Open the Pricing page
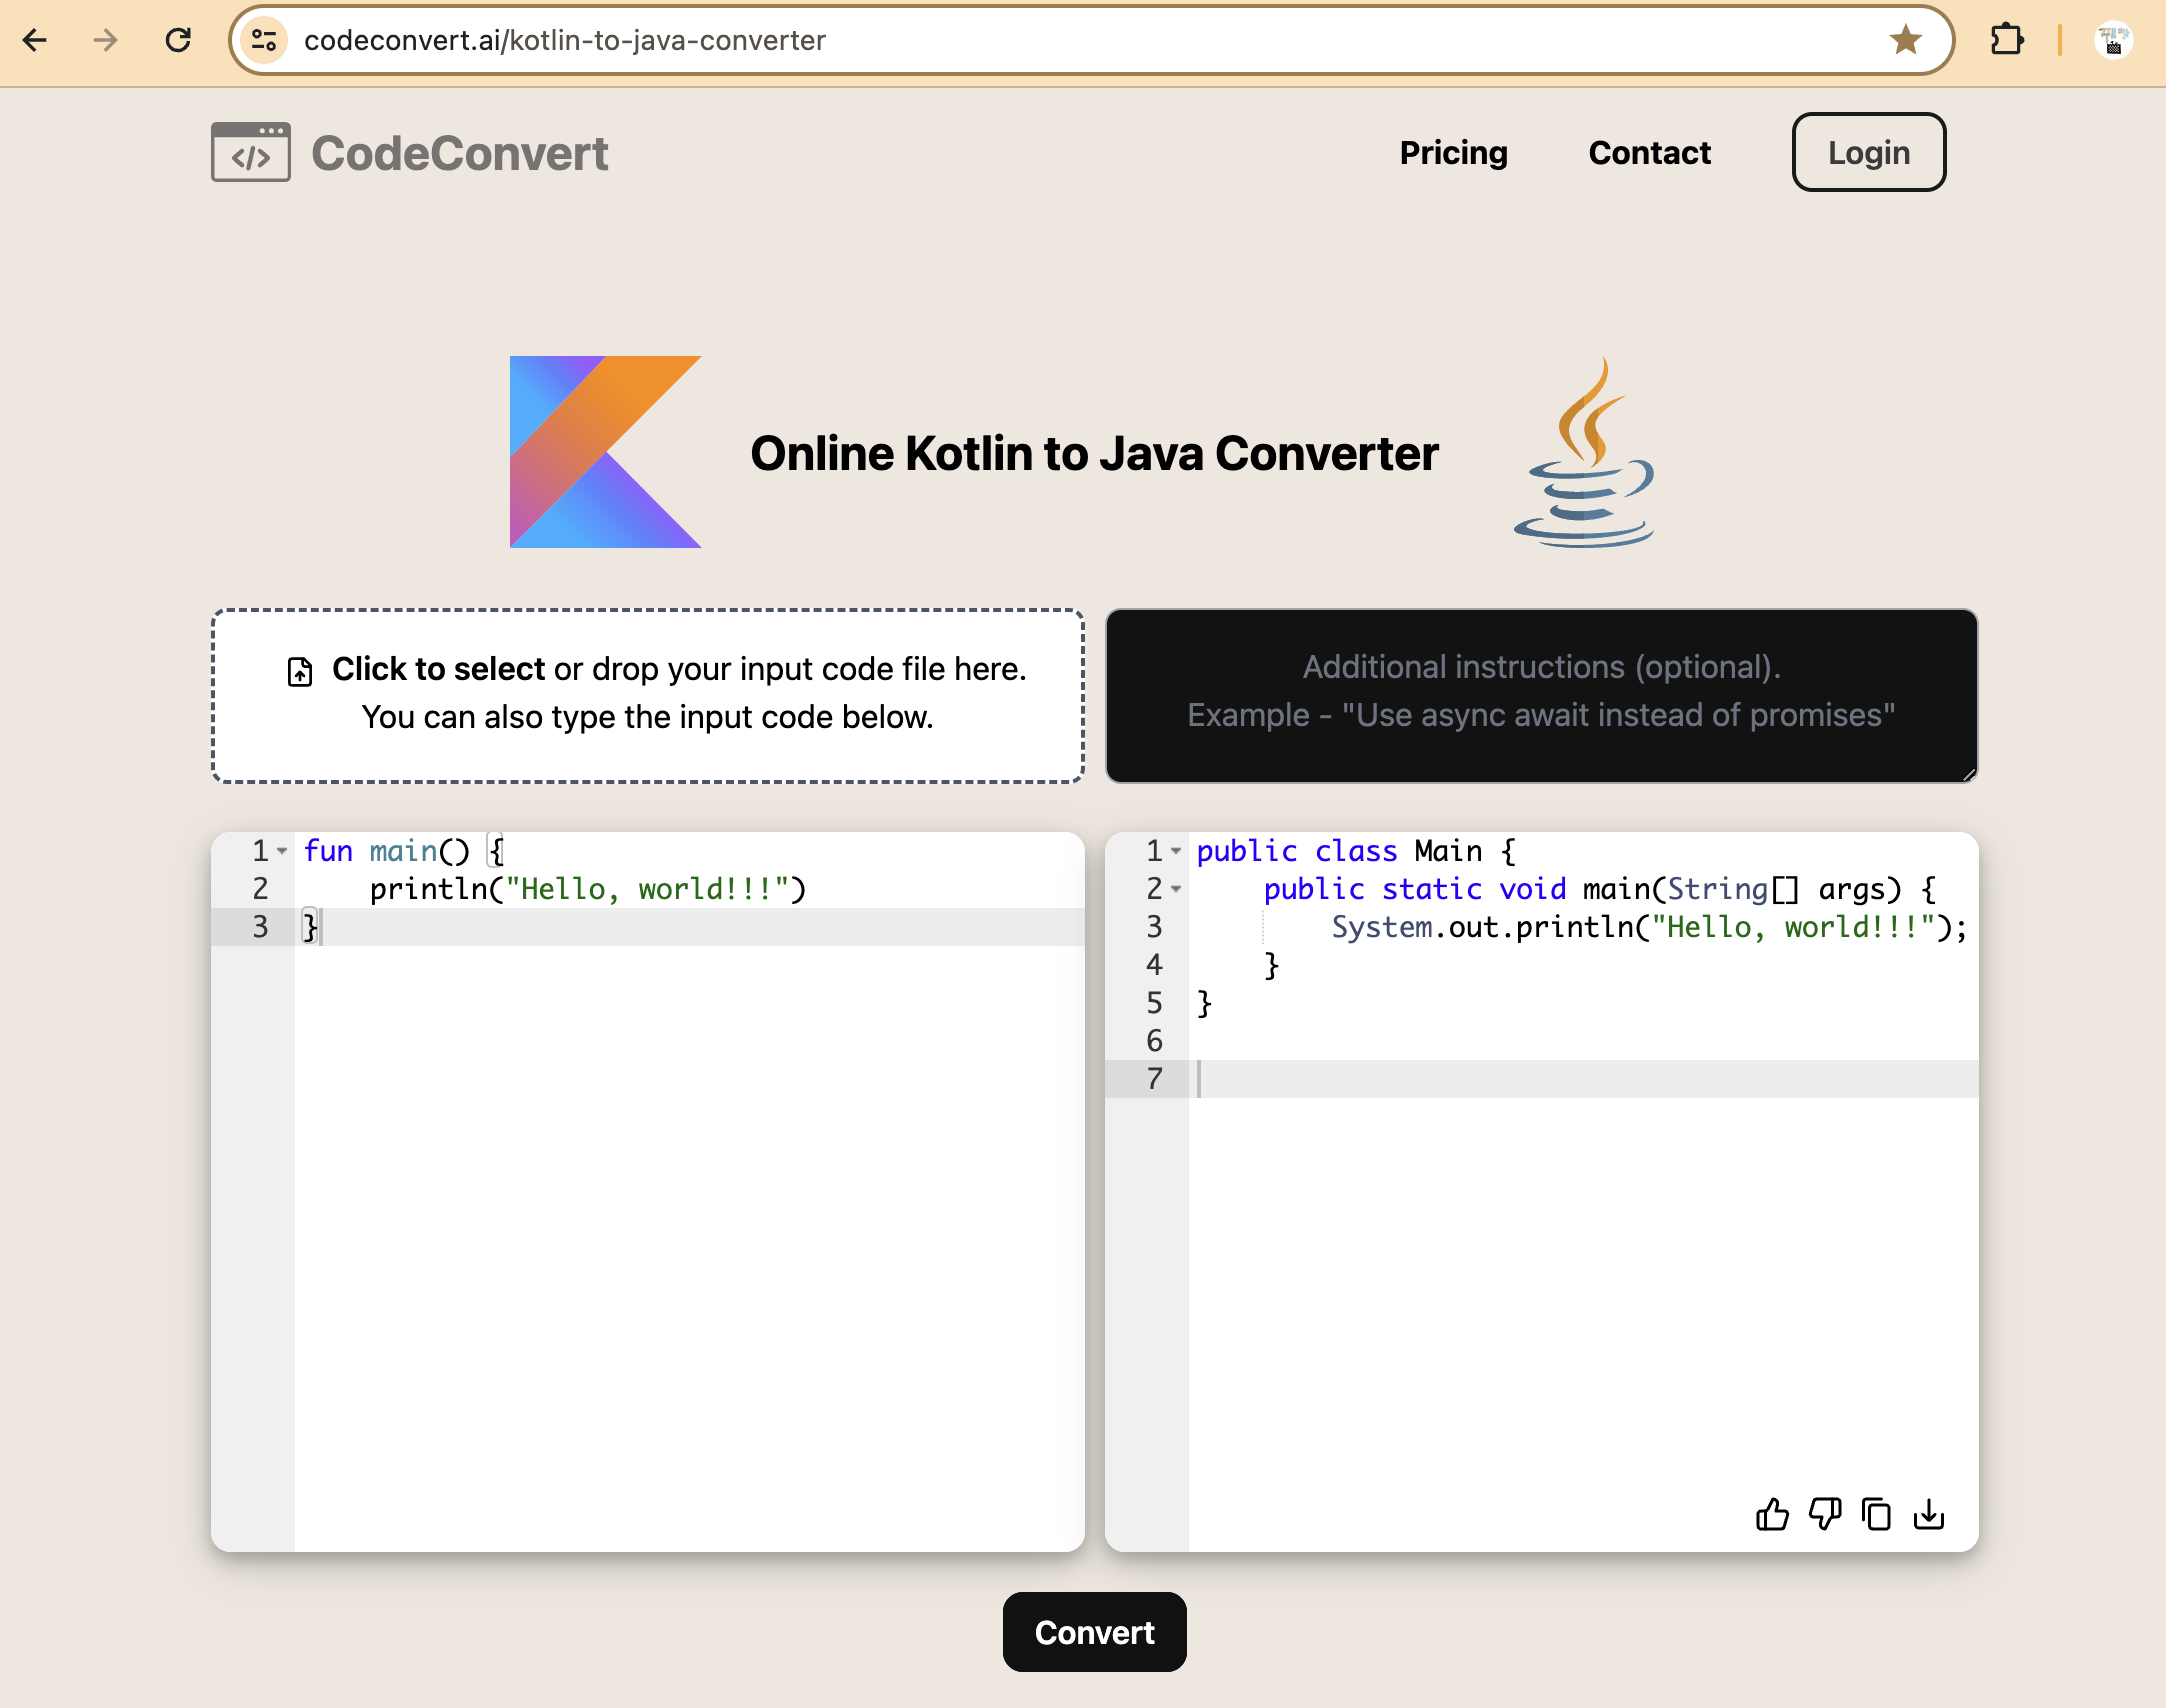This screenshot has height=1708, width=2166. [x=1453, y=152]
